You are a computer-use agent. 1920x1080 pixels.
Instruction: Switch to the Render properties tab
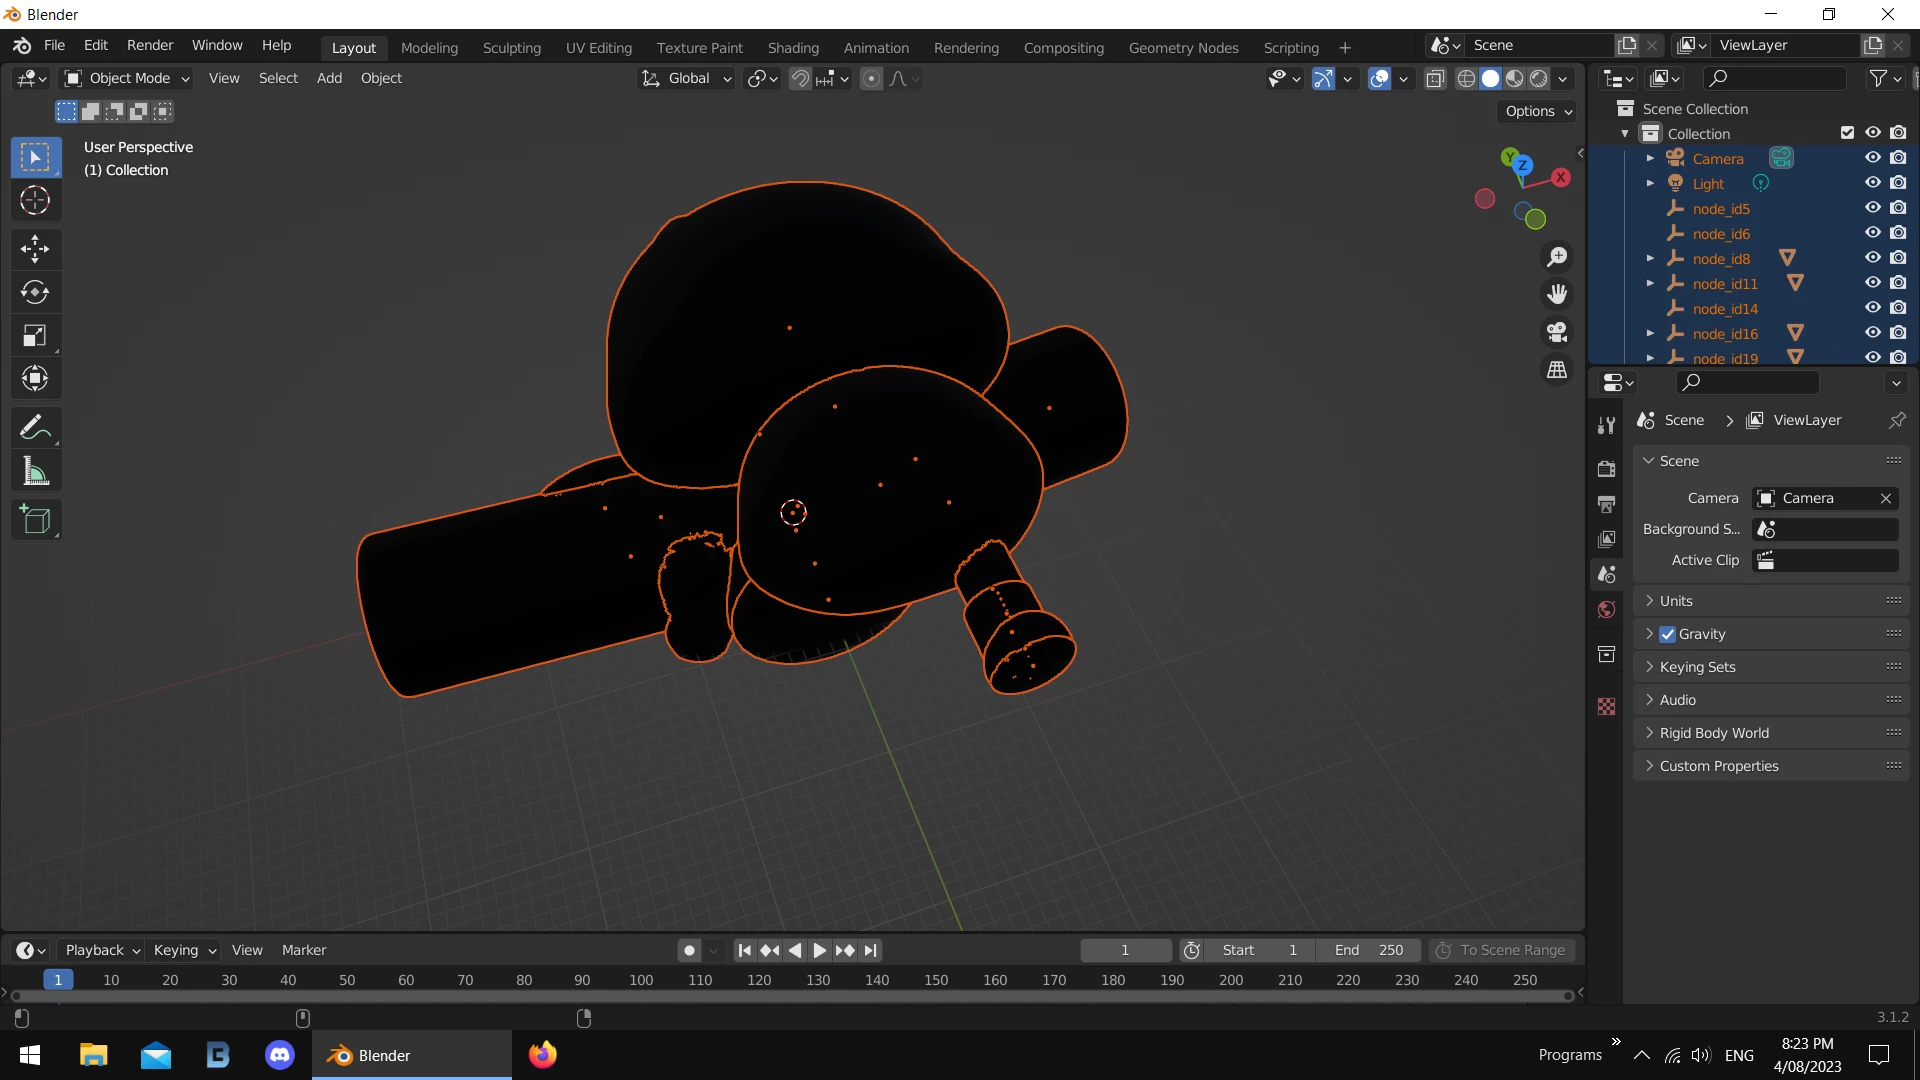pos(1606,467)
